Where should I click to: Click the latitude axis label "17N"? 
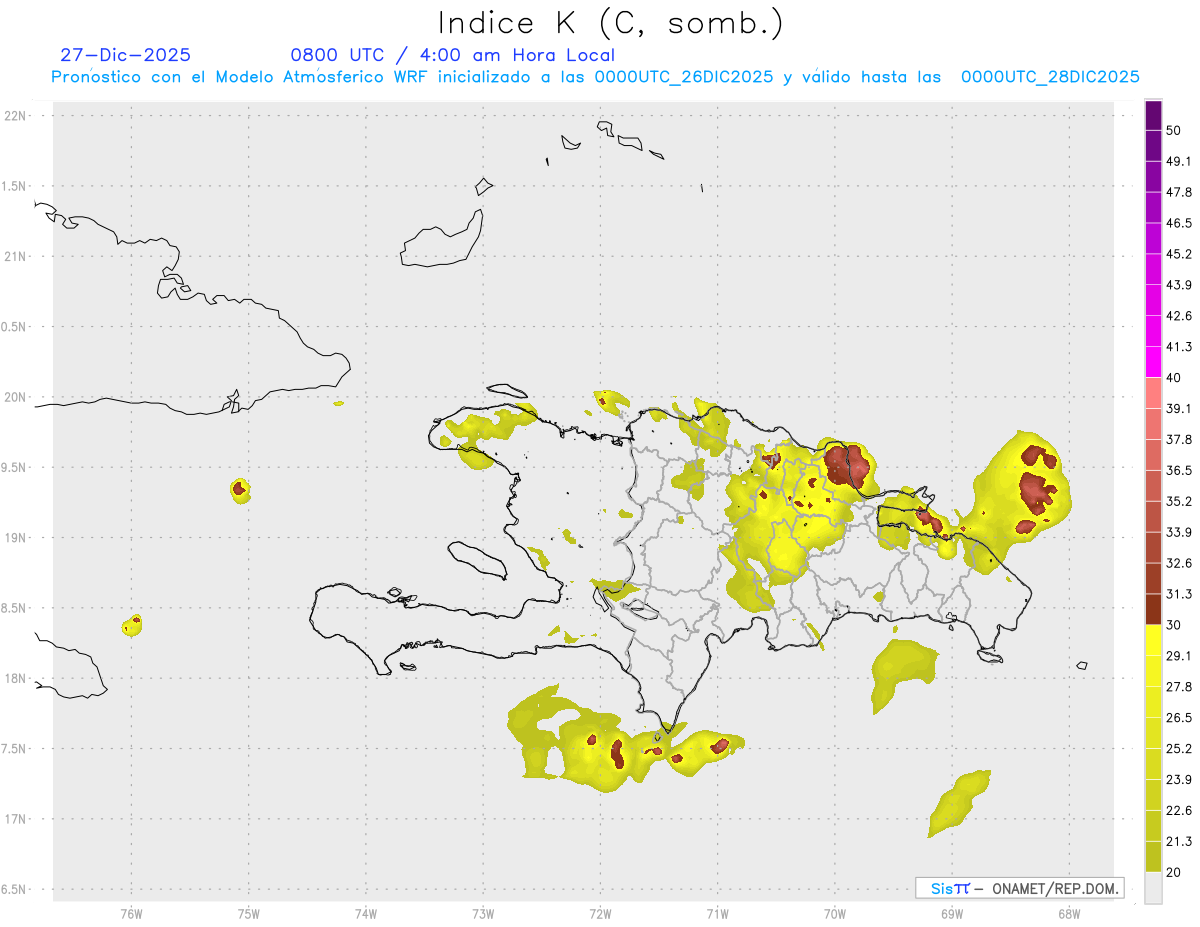coord(17,819)
